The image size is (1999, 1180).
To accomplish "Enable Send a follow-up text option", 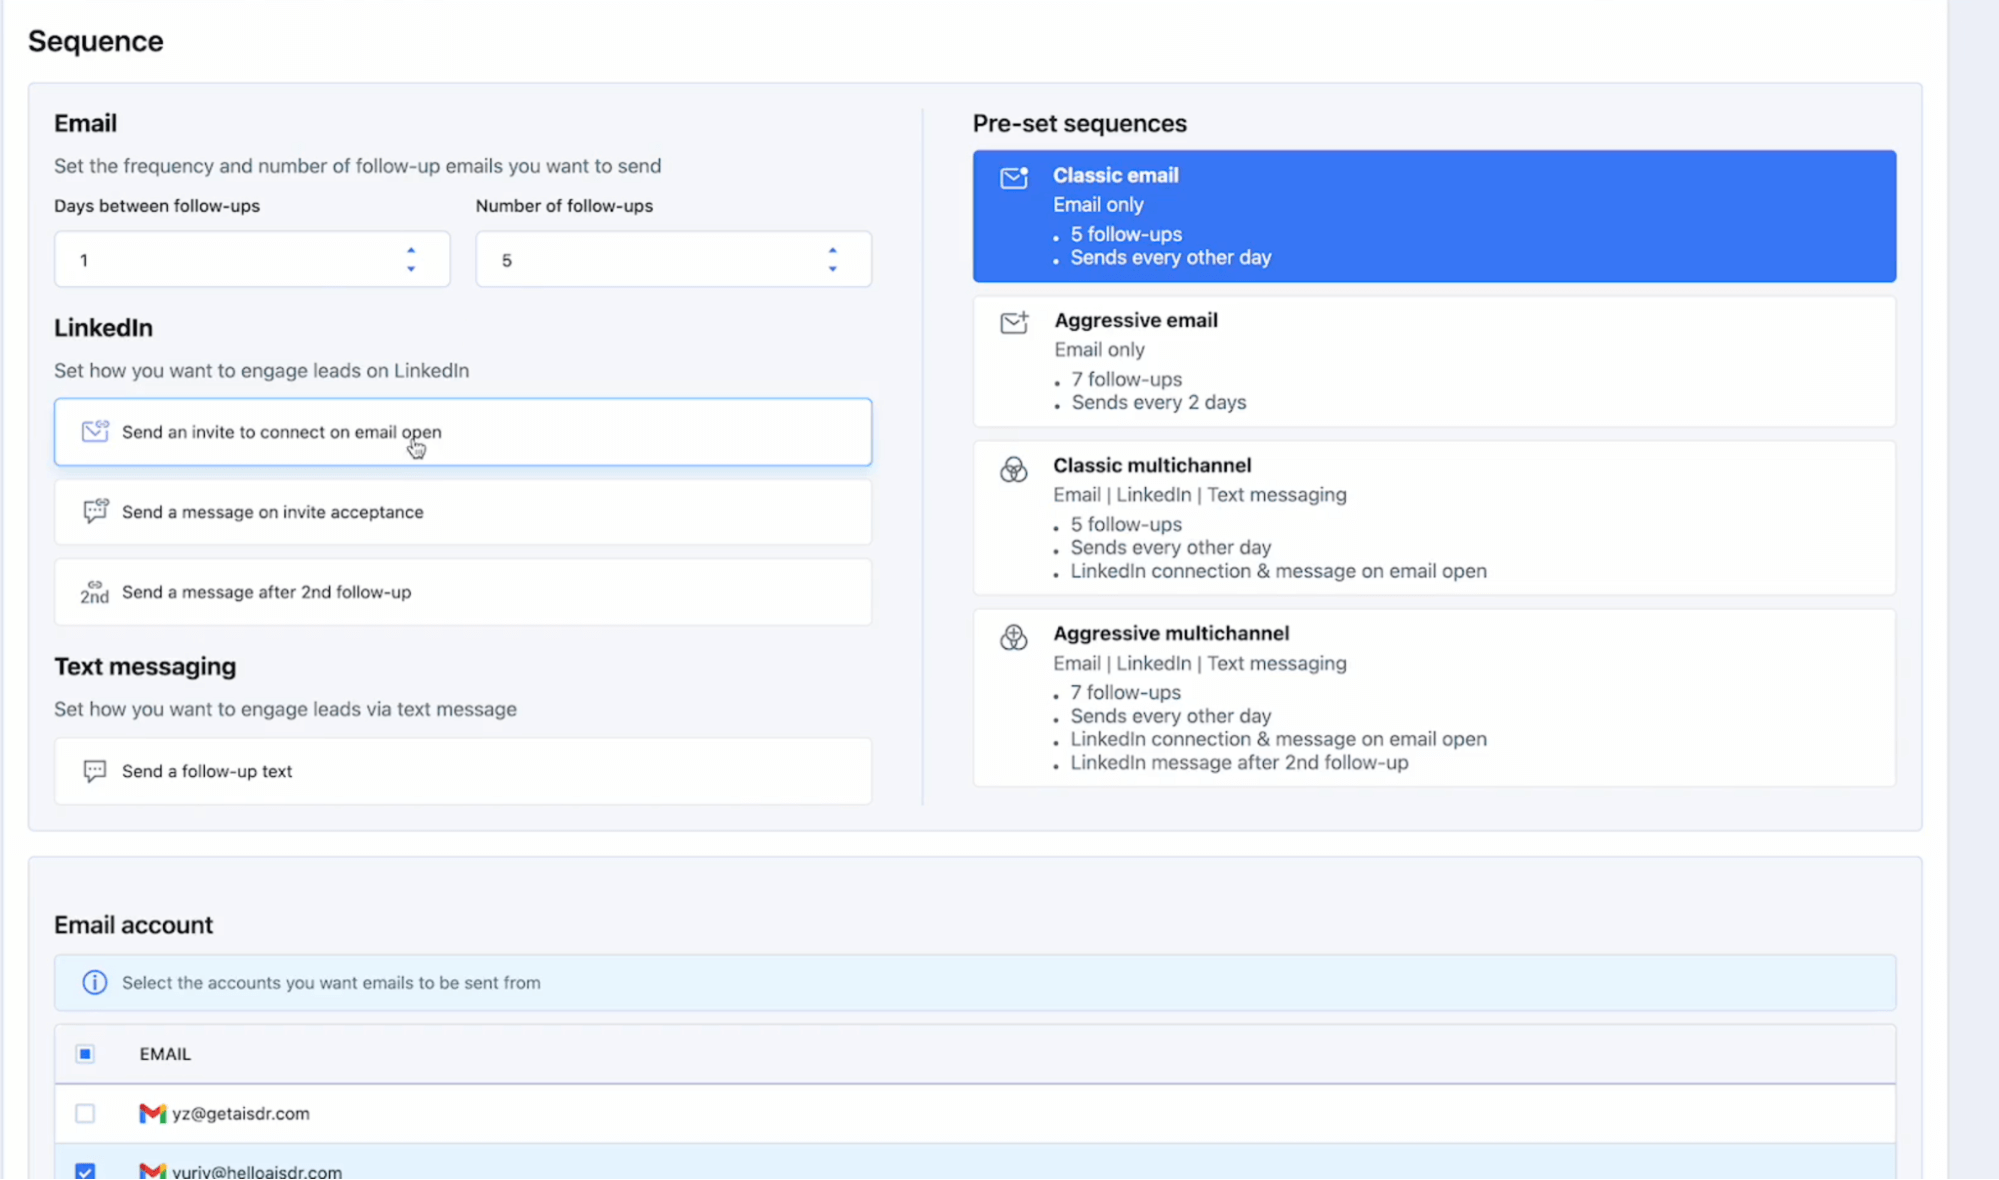I will click(x=462, y=770).
